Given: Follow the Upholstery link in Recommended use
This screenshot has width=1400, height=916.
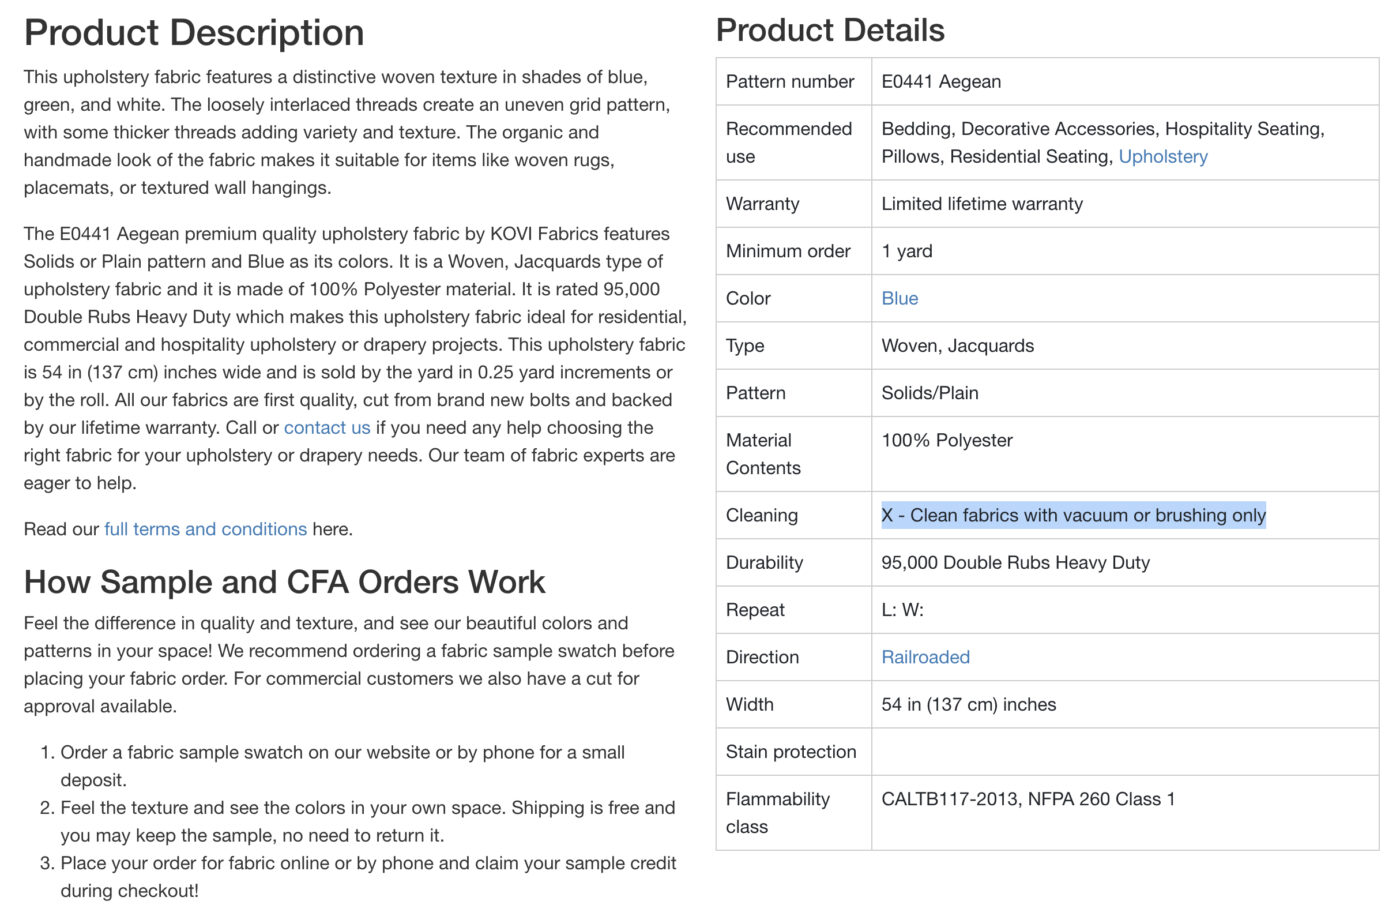Looking at the screenshot, I should coord(1162,157).
